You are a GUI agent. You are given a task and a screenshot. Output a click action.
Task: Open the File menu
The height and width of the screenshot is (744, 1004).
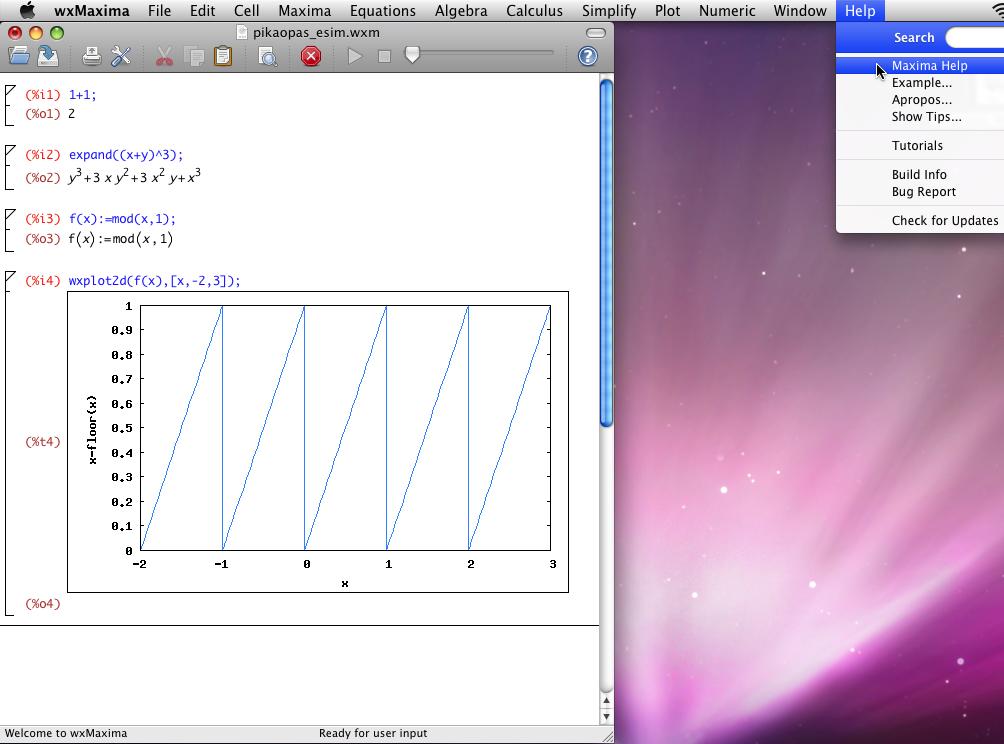click(x=159, y=11)
